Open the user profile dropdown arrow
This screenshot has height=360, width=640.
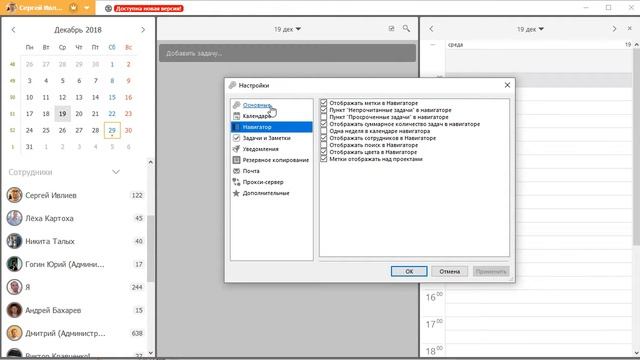click(x=87, y=8)
